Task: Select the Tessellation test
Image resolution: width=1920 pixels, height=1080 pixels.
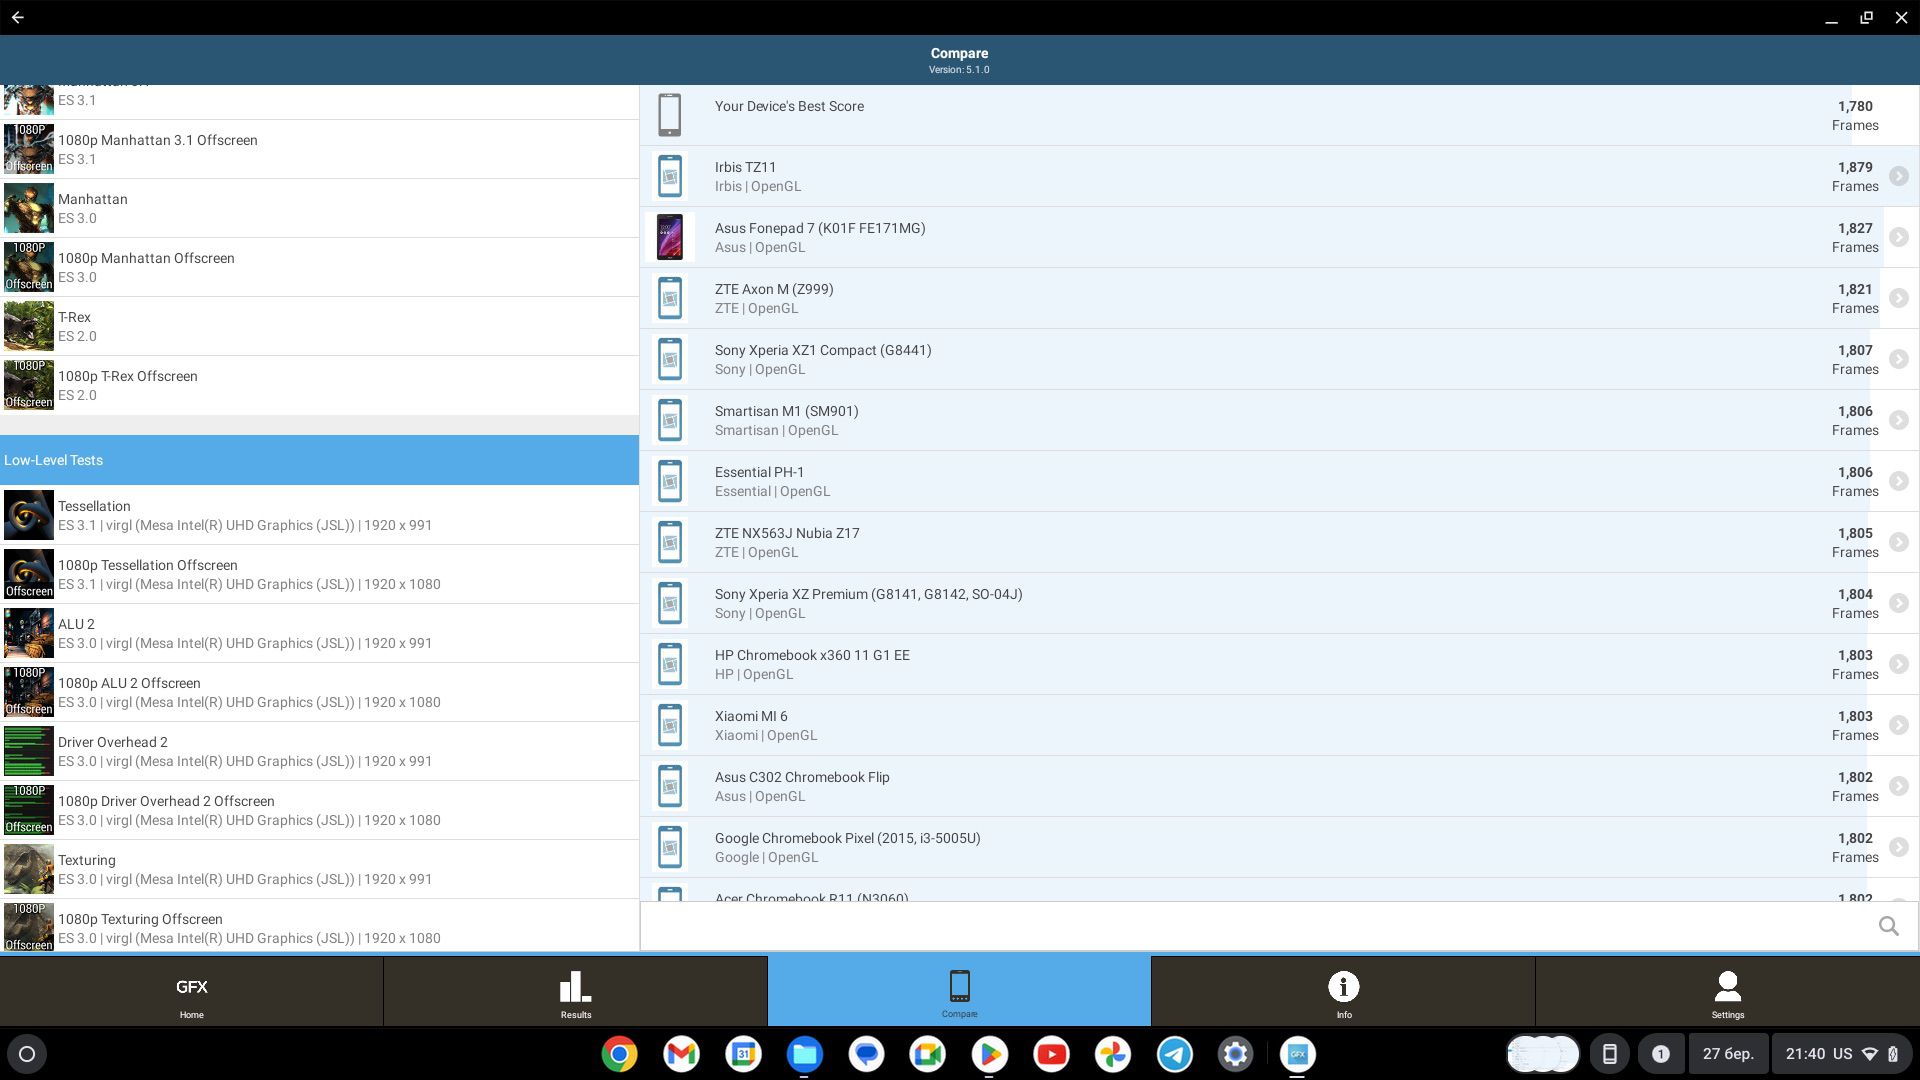Action: (319, 515)
